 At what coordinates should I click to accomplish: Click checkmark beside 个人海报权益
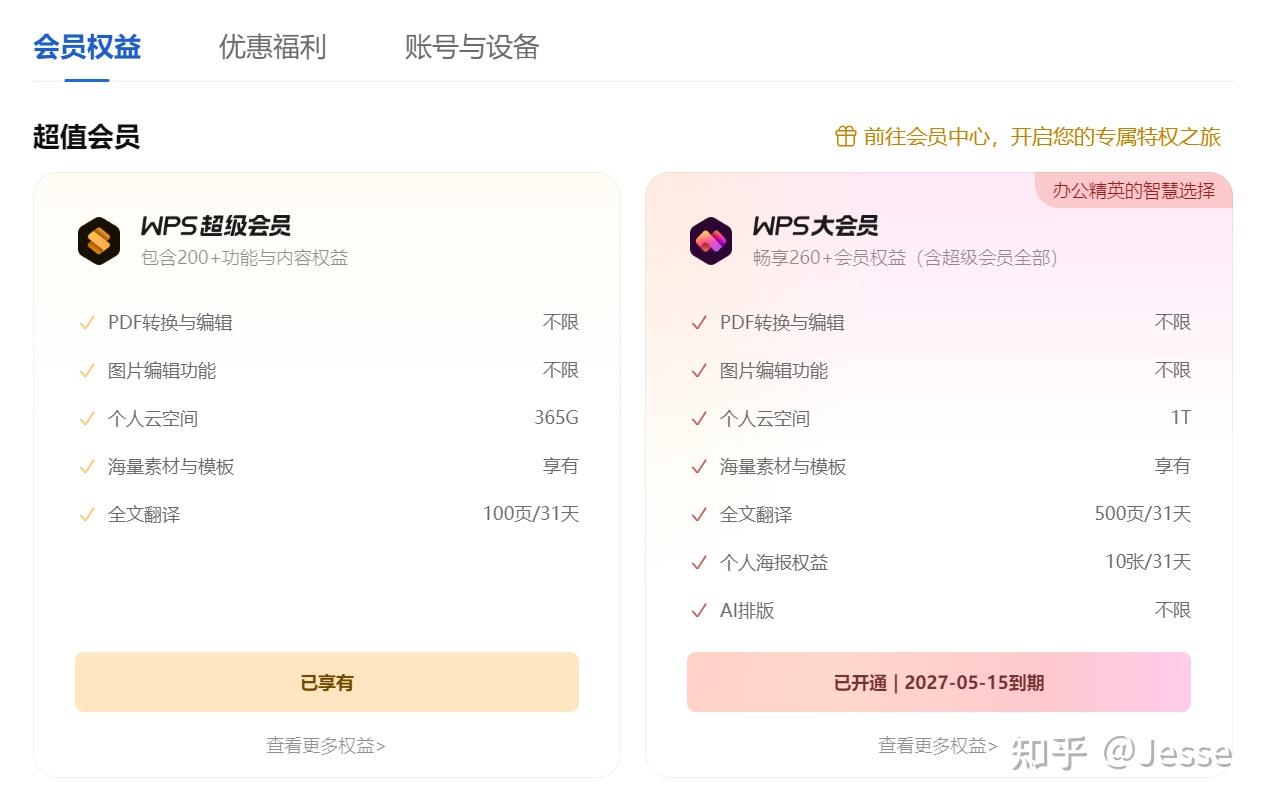point(699,563)
